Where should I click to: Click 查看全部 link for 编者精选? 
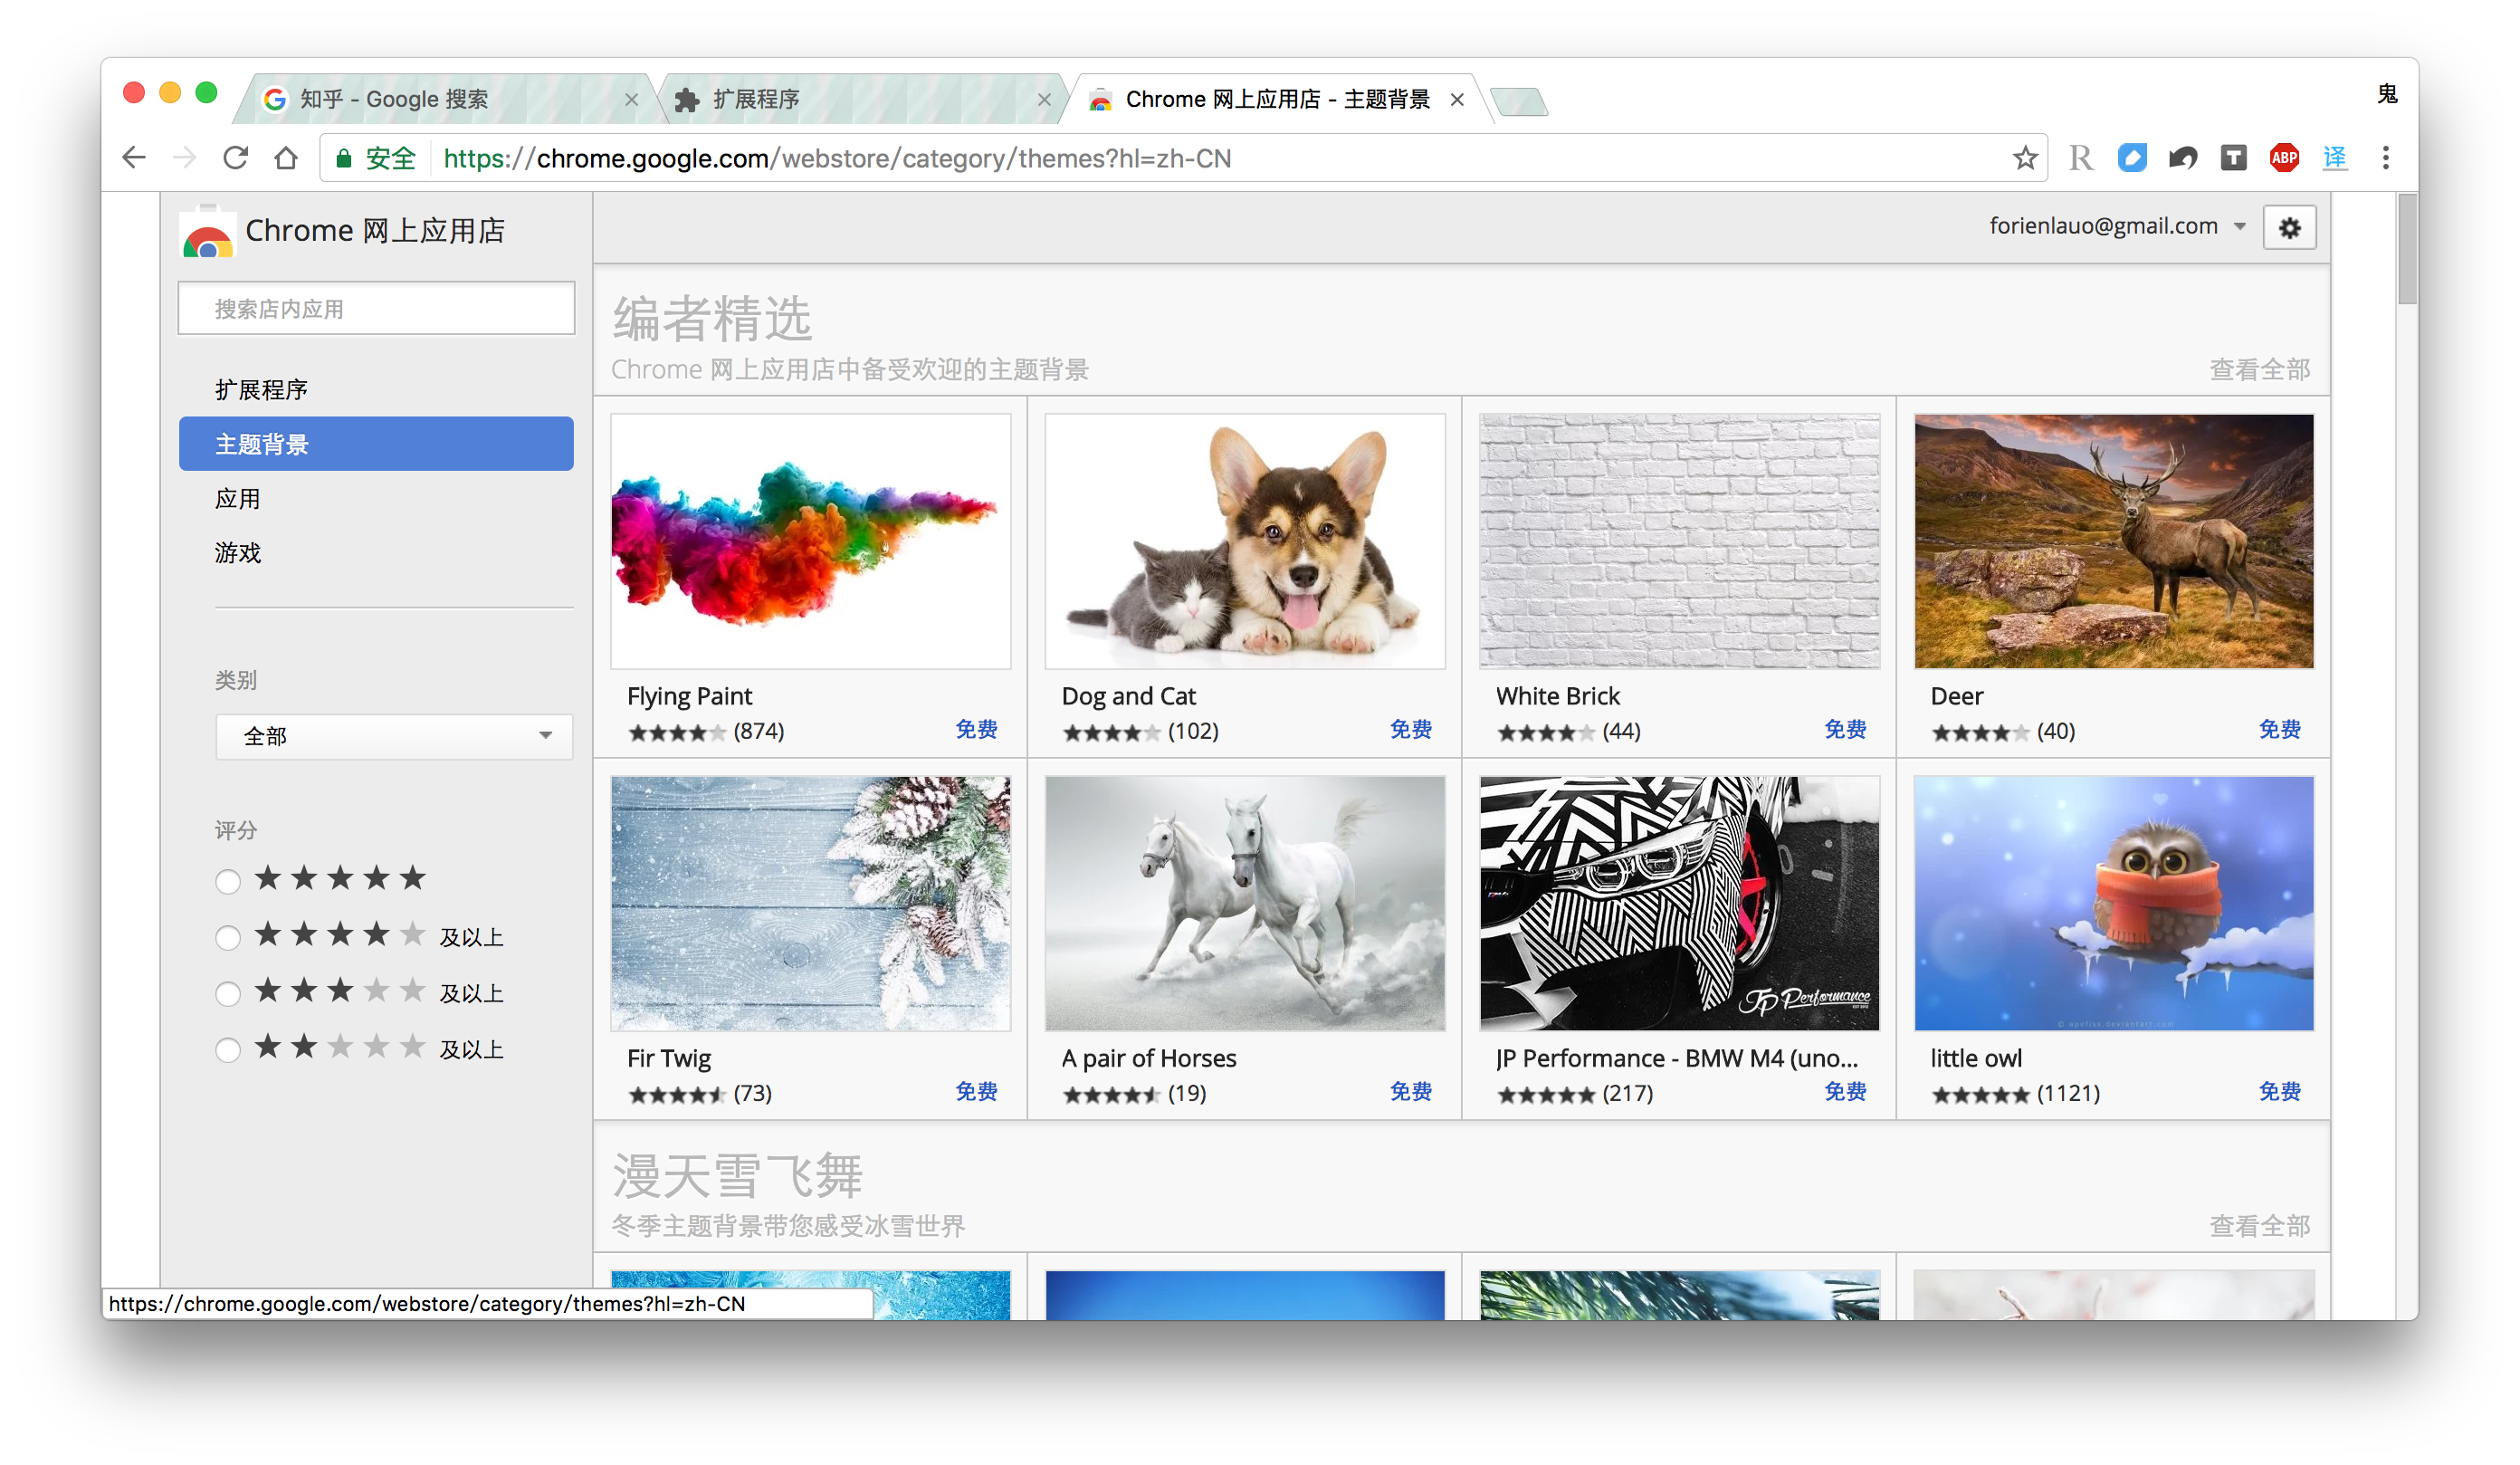(x=2259, y=369)
